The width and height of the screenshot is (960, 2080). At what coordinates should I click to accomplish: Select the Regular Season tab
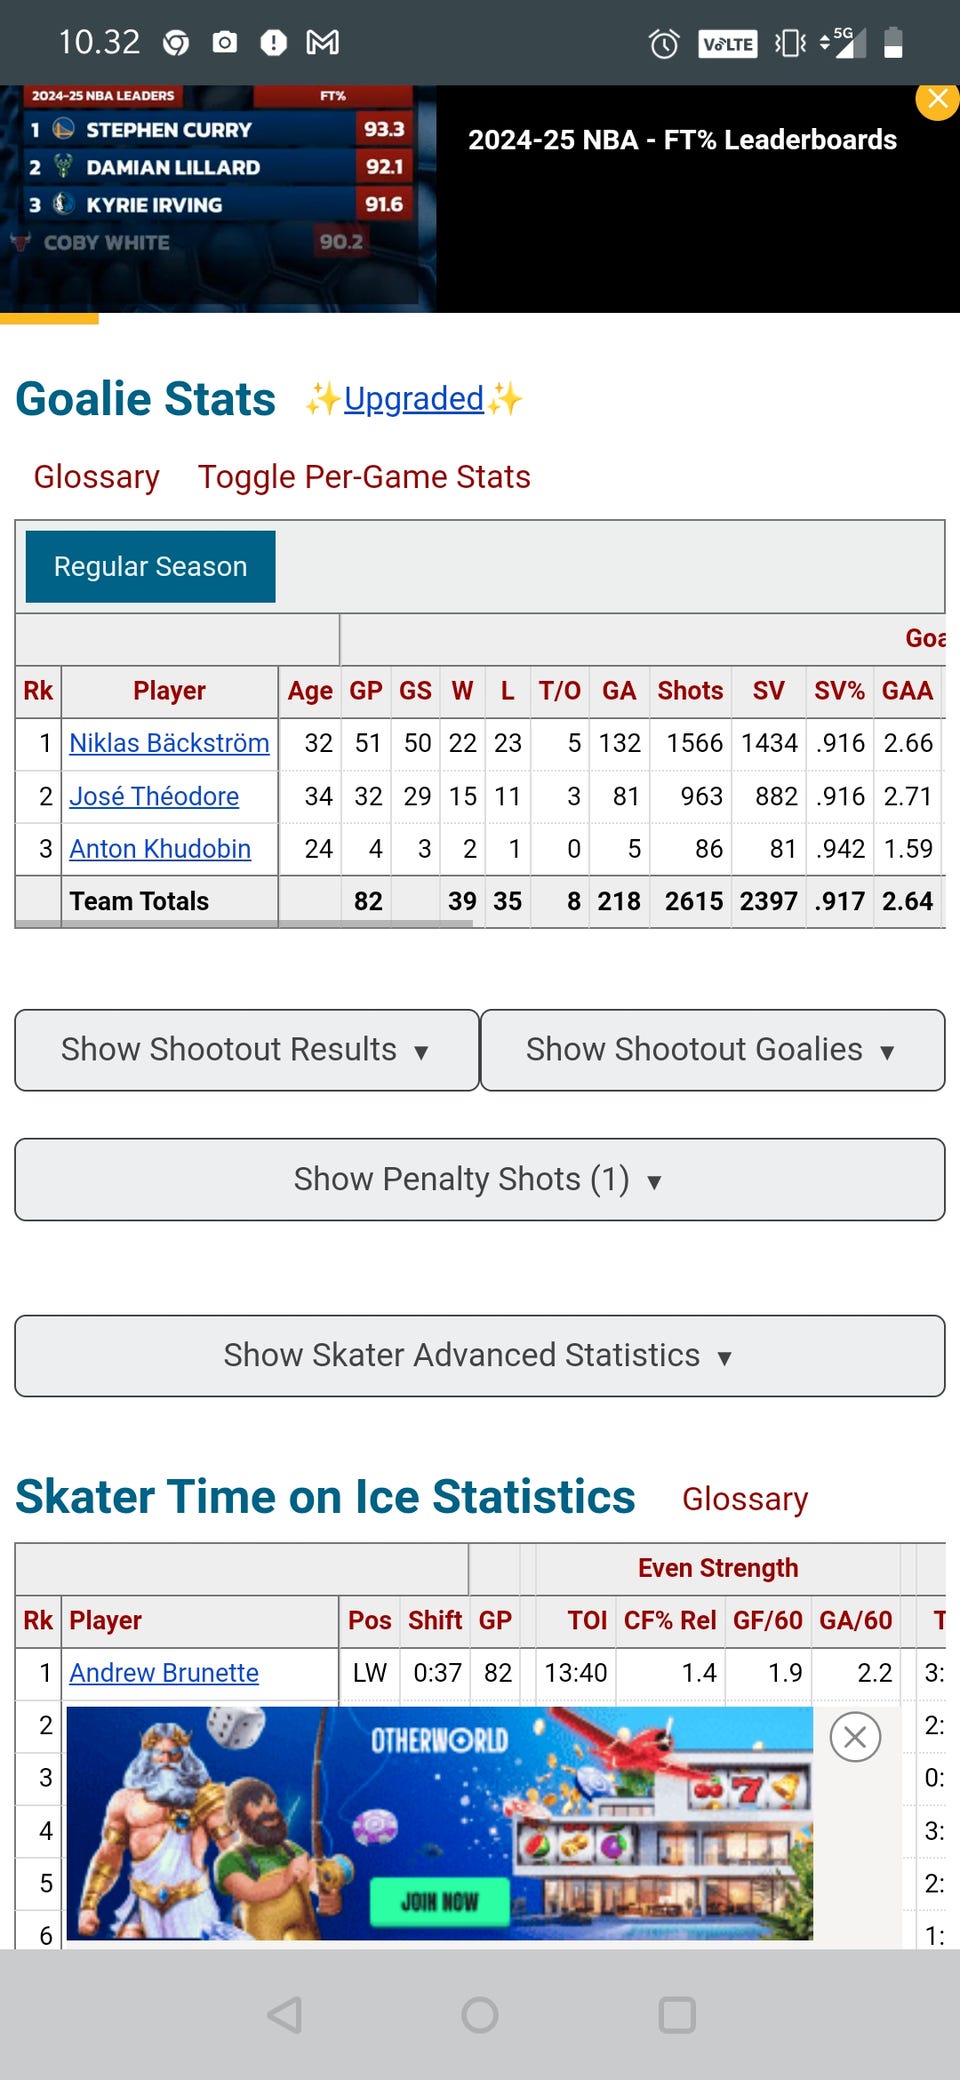pos(150,567)
